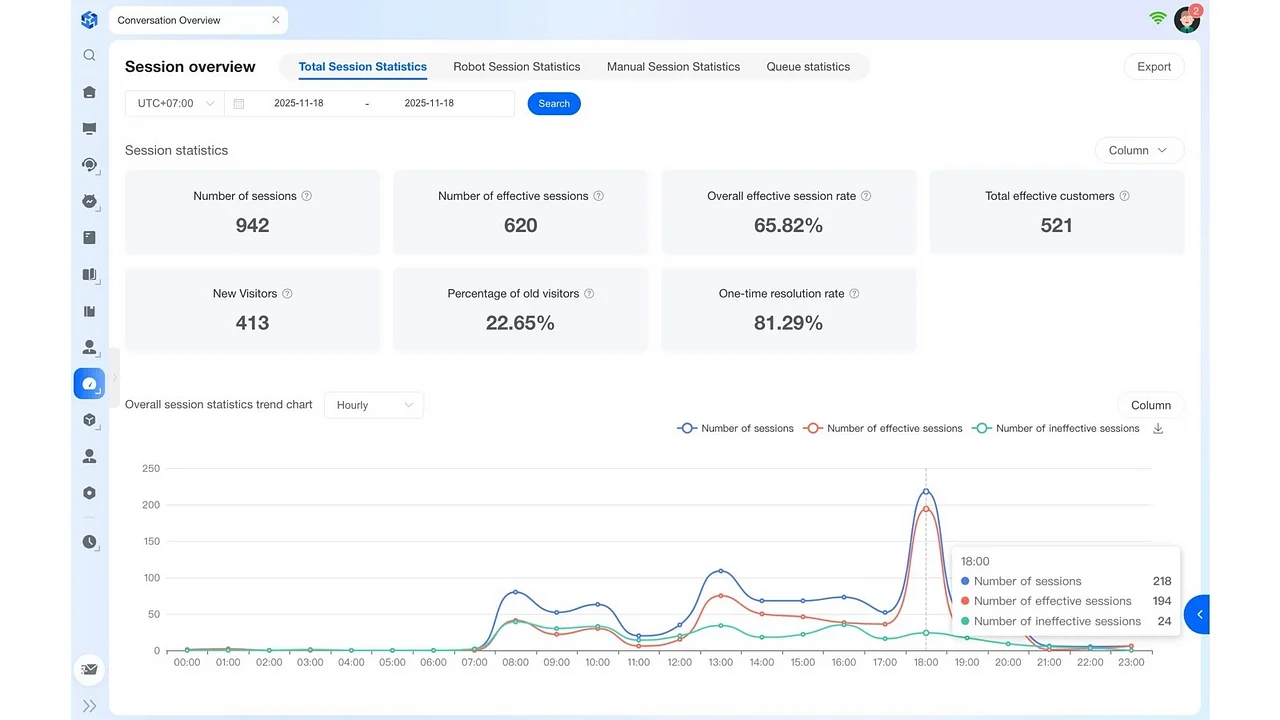Click the mail envelope icon in sidebar
The width and height of the screenshot is (1280, 720).
click(x=89, y=669)
